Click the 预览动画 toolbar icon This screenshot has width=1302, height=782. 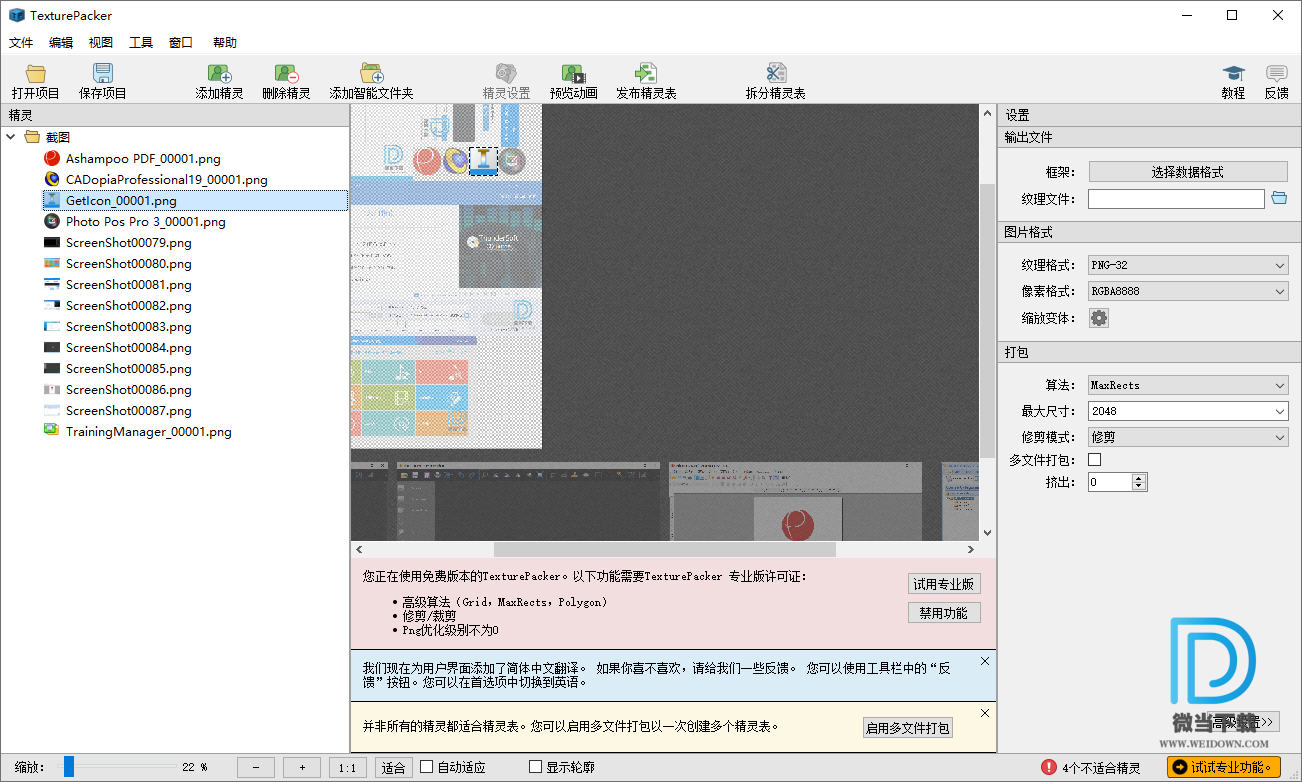pos(573,73)
